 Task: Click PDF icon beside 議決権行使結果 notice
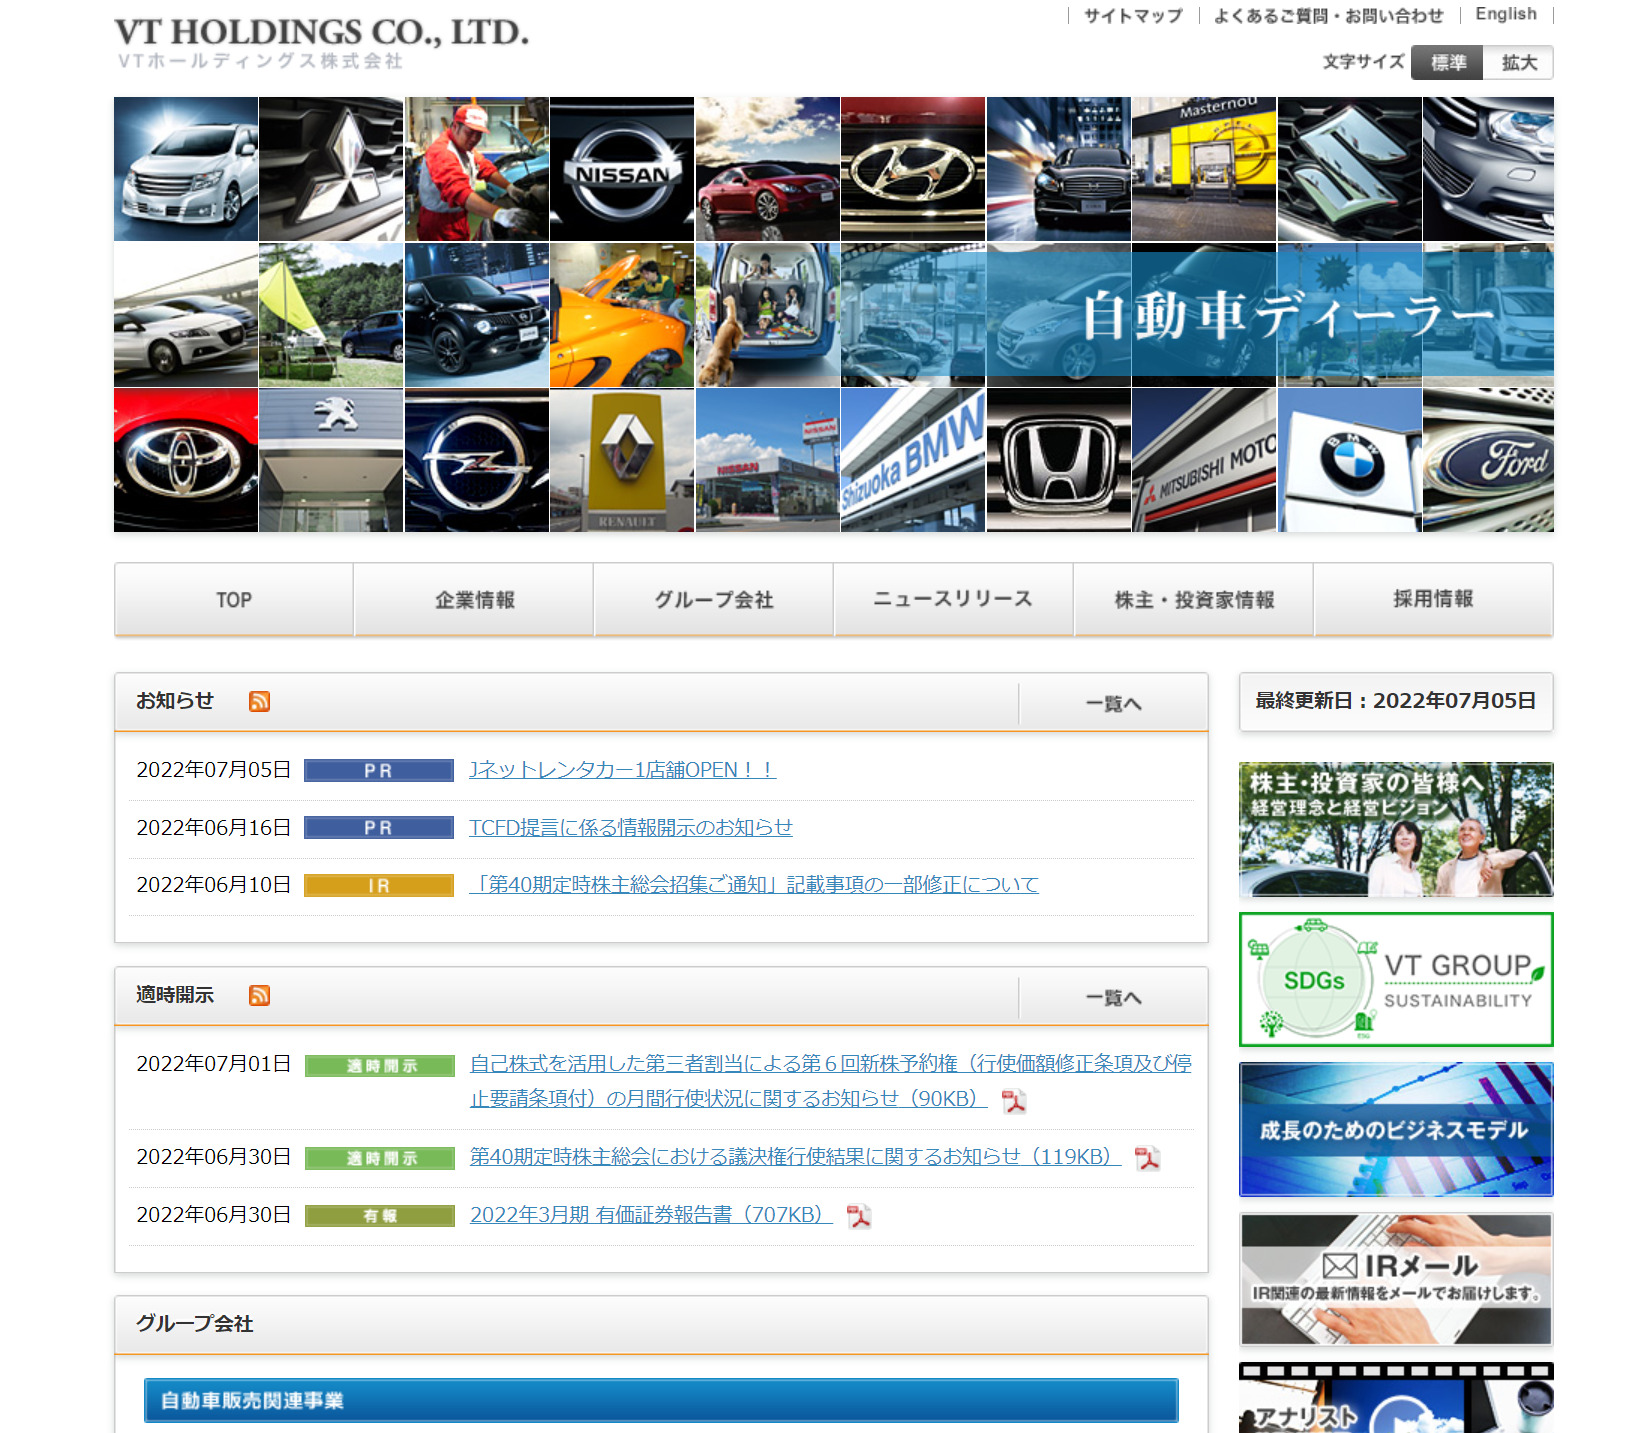1147,1158
